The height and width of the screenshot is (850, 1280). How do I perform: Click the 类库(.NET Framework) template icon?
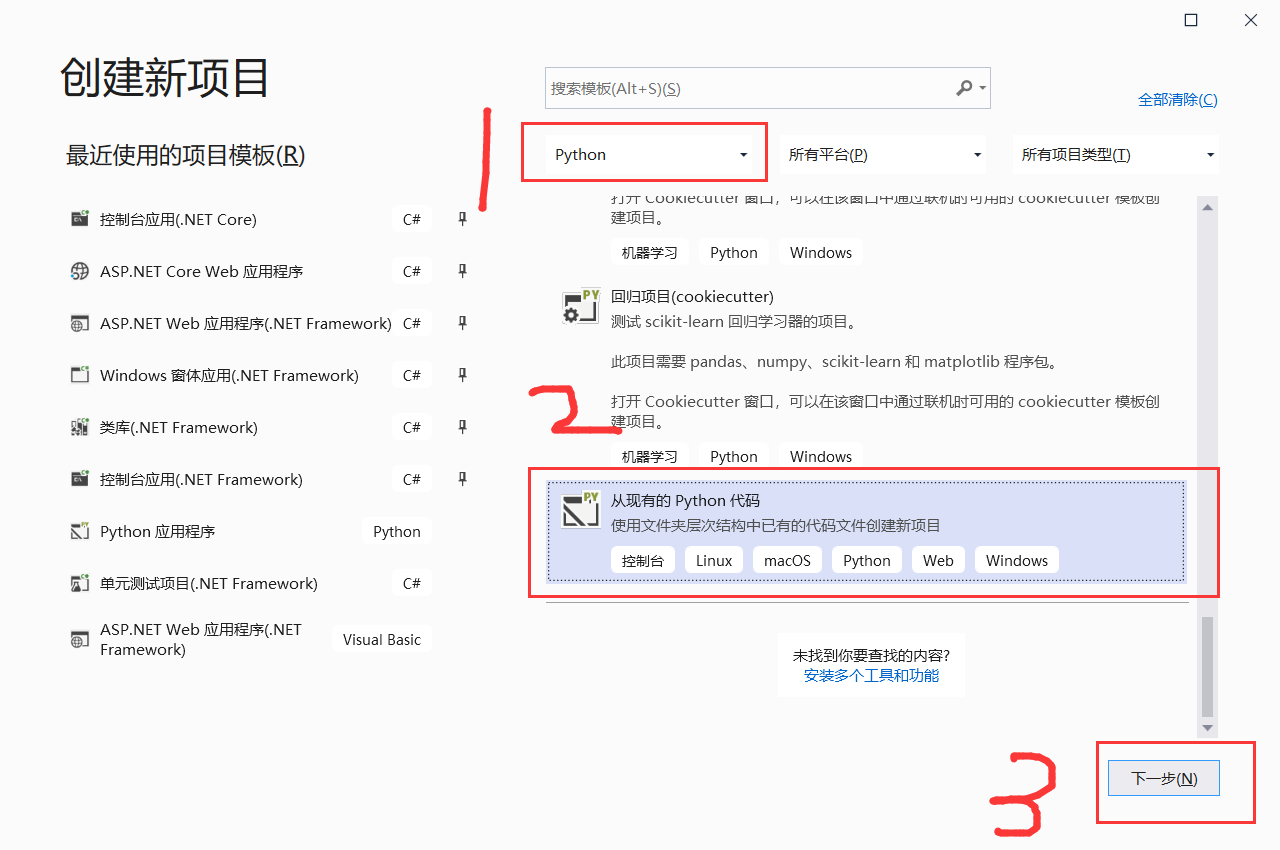[80, 427]
